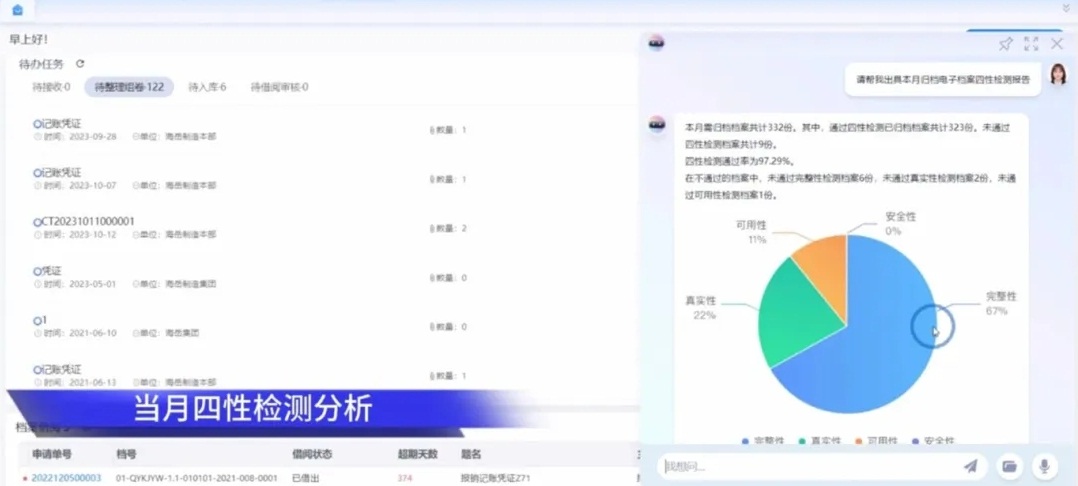Pin the chat assistant panel
The width and height of the screenshot is (1078, 486).
tap(1005, 44)
